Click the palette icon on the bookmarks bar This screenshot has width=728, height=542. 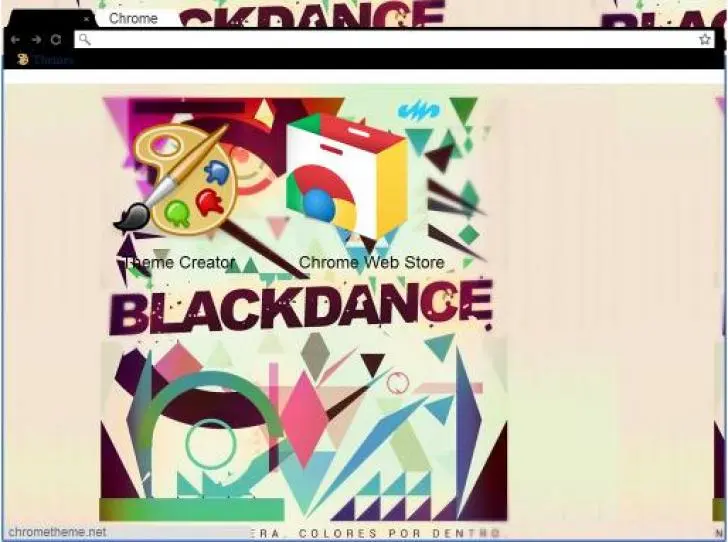[x=22, y=60]
